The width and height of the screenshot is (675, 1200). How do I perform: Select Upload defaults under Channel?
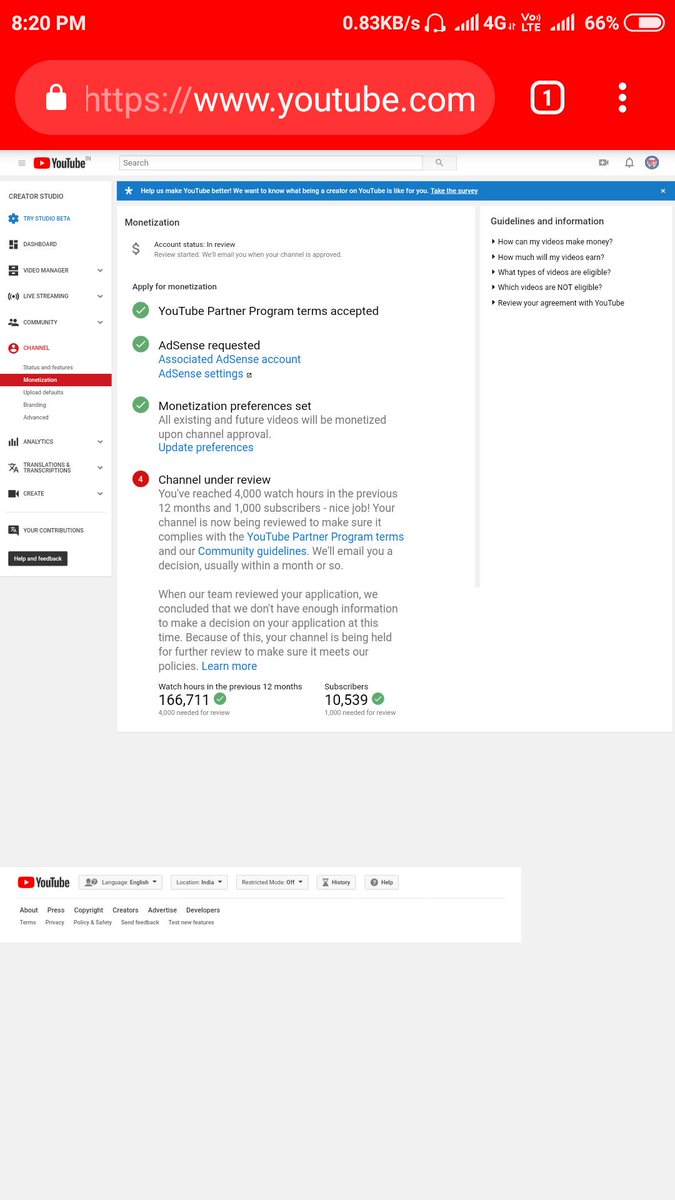(x=43, y=392)
